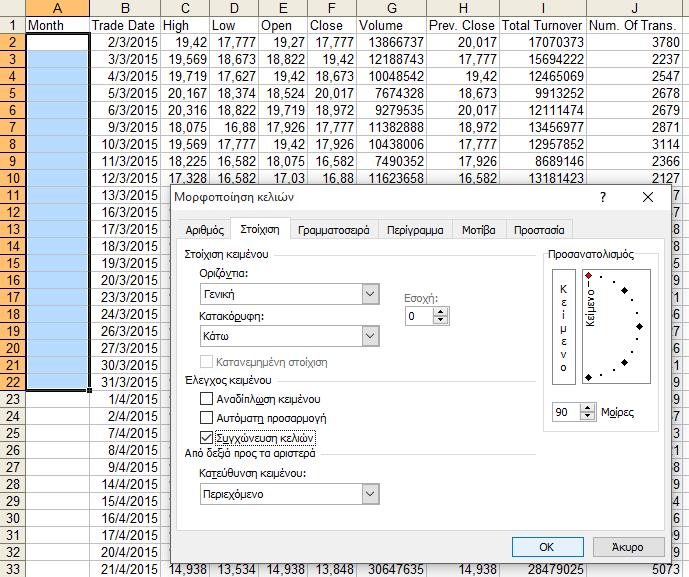Image resolution: width=689 pixels, height=577 pixels.
Task: Click the Month header cell
Action: click(57, 25)
